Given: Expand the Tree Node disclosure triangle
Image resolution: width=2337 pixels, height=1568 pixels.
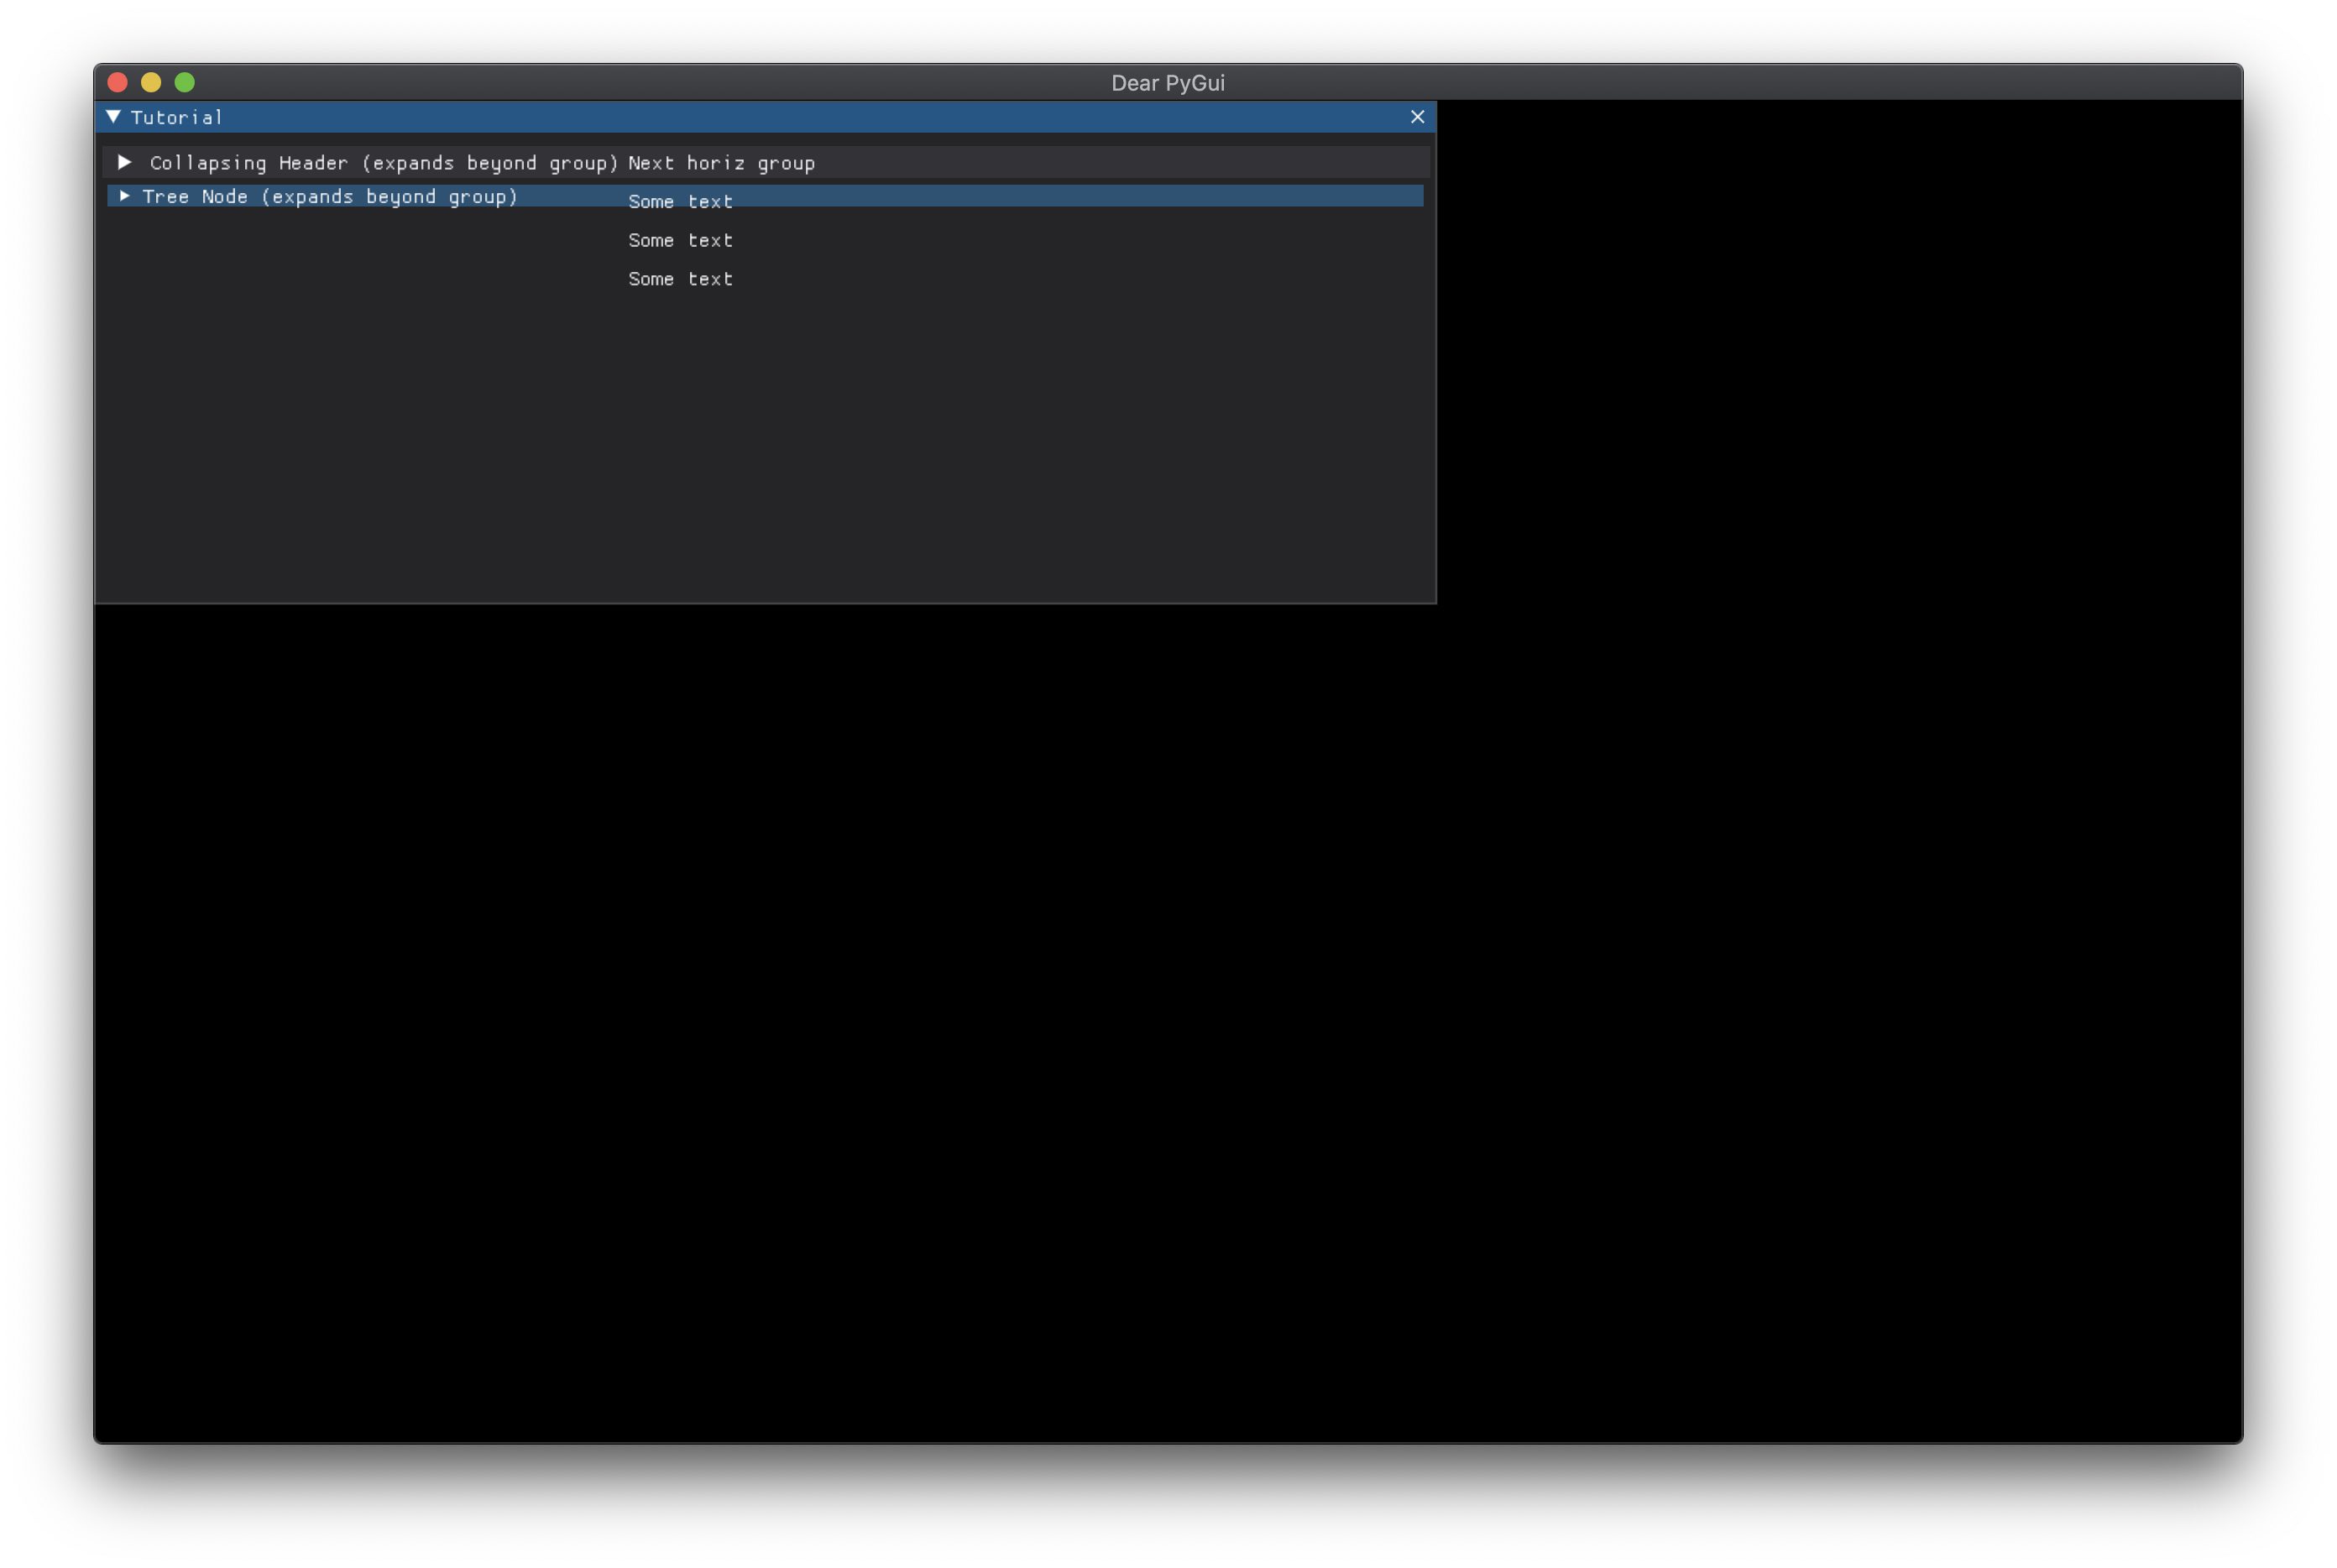Looking at the screenshot, I should 124,196.
